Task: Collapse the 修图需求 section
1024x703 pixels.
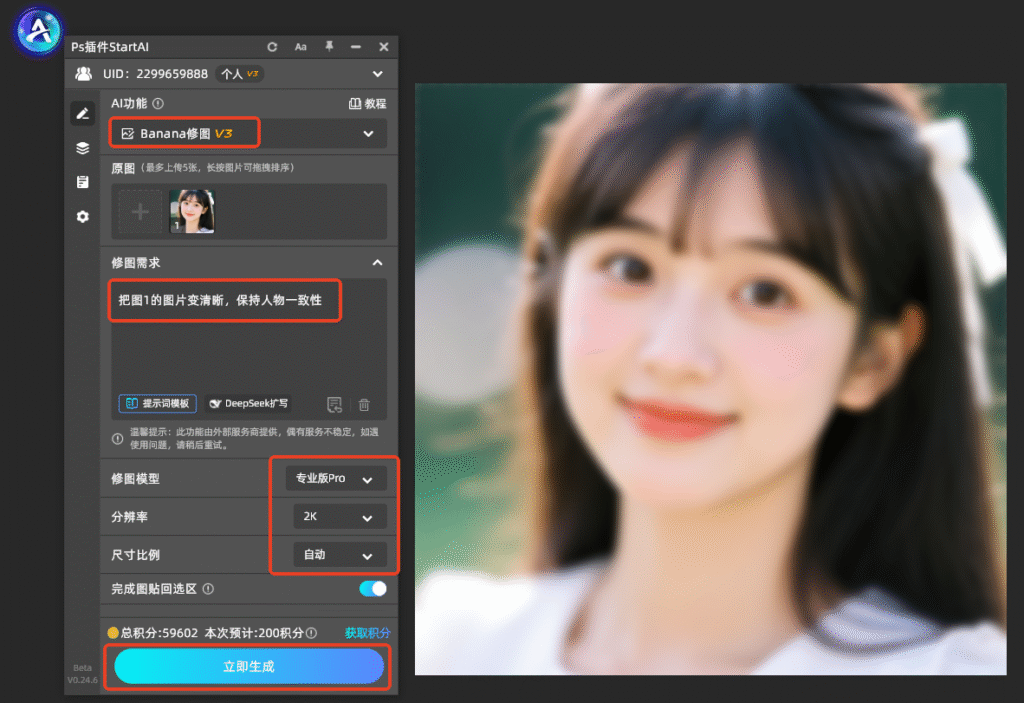Action: [377, 263]
